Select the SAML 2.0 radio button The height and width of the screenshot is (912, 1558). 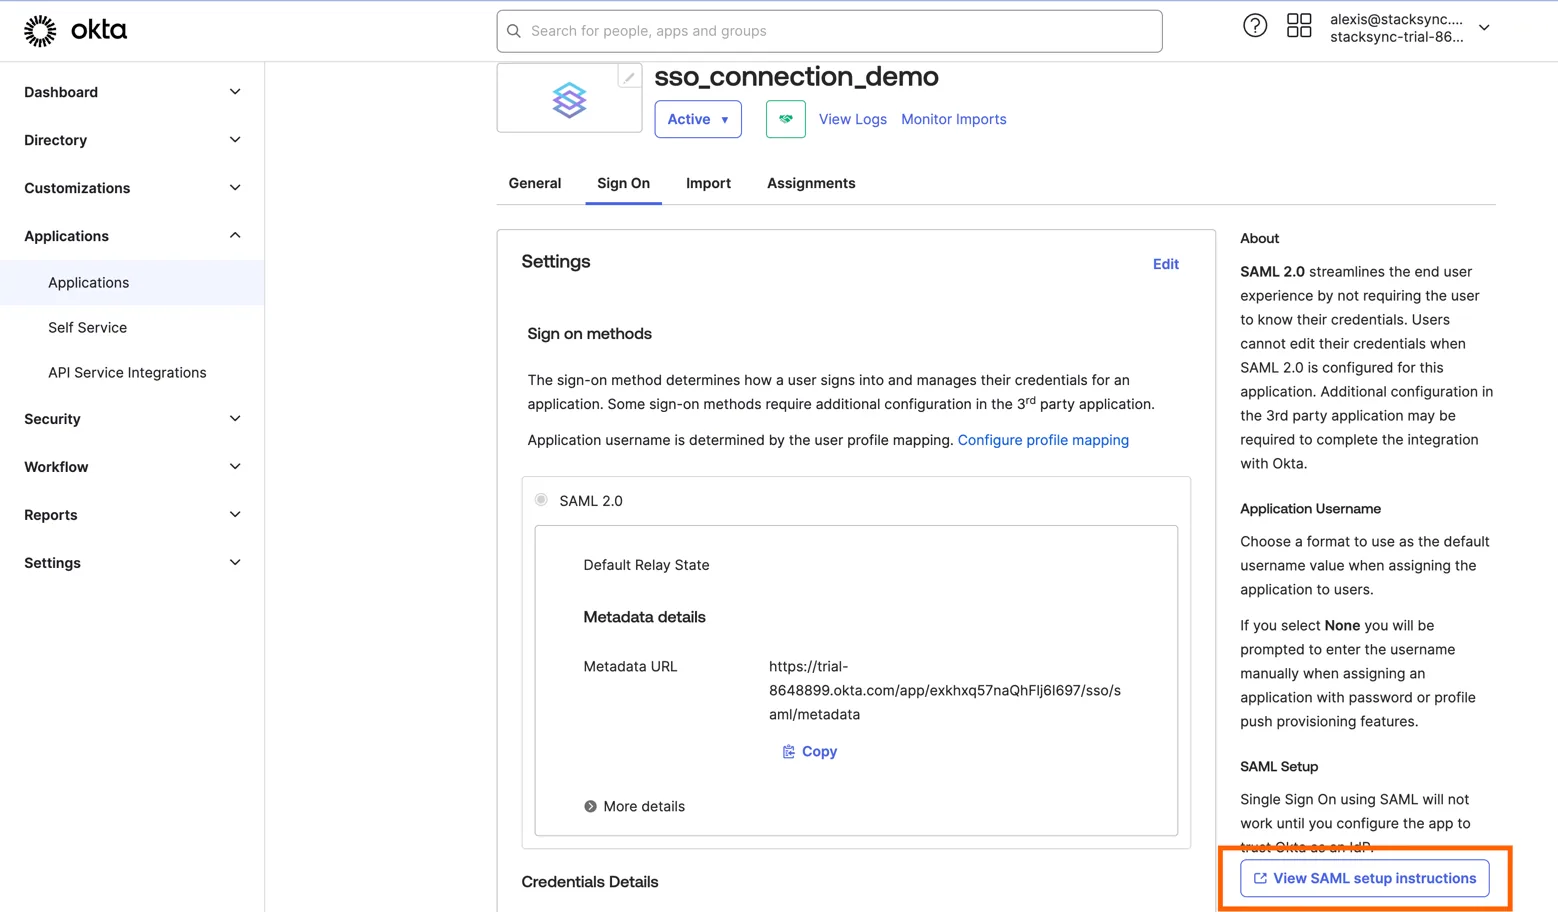coord(541,500)
